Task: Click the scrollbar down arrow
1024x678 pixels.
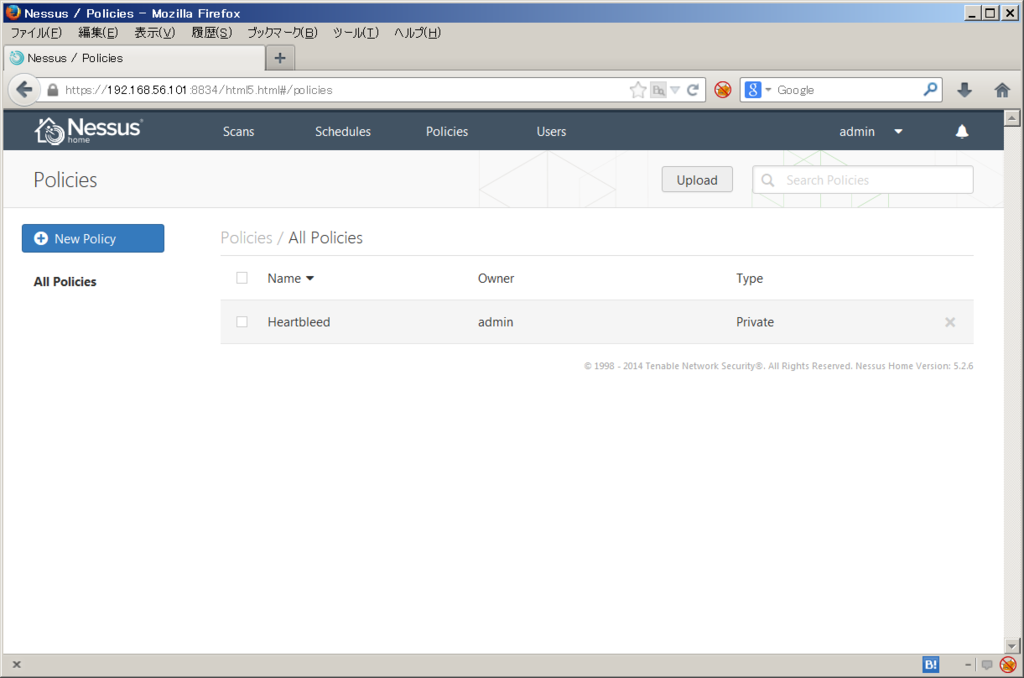Action: click(1012, 646)
